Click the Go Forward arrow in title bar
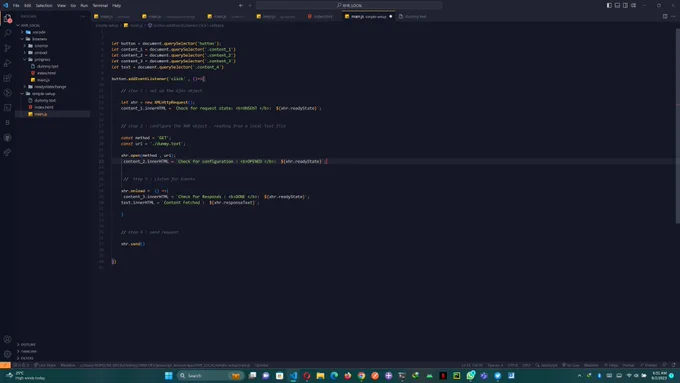This screenshot has height=383, width=680. click(250, 5)
